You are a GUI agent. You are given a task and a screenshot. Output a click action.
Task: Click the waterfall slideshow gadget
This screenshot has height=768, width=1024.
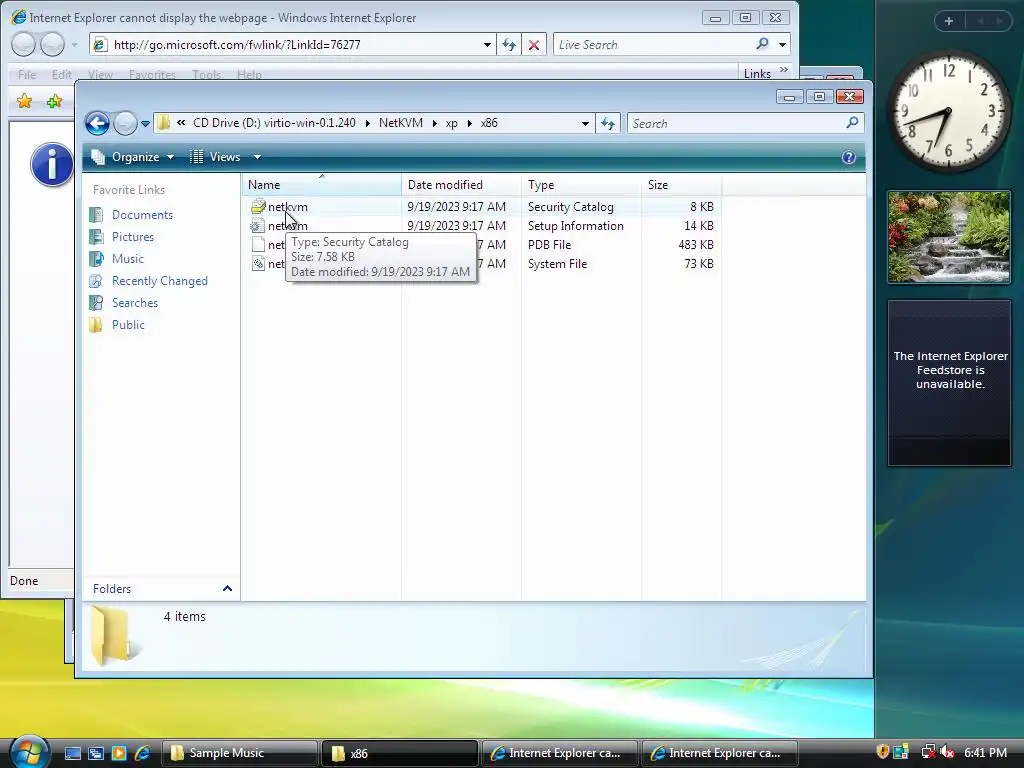point(949,238)
